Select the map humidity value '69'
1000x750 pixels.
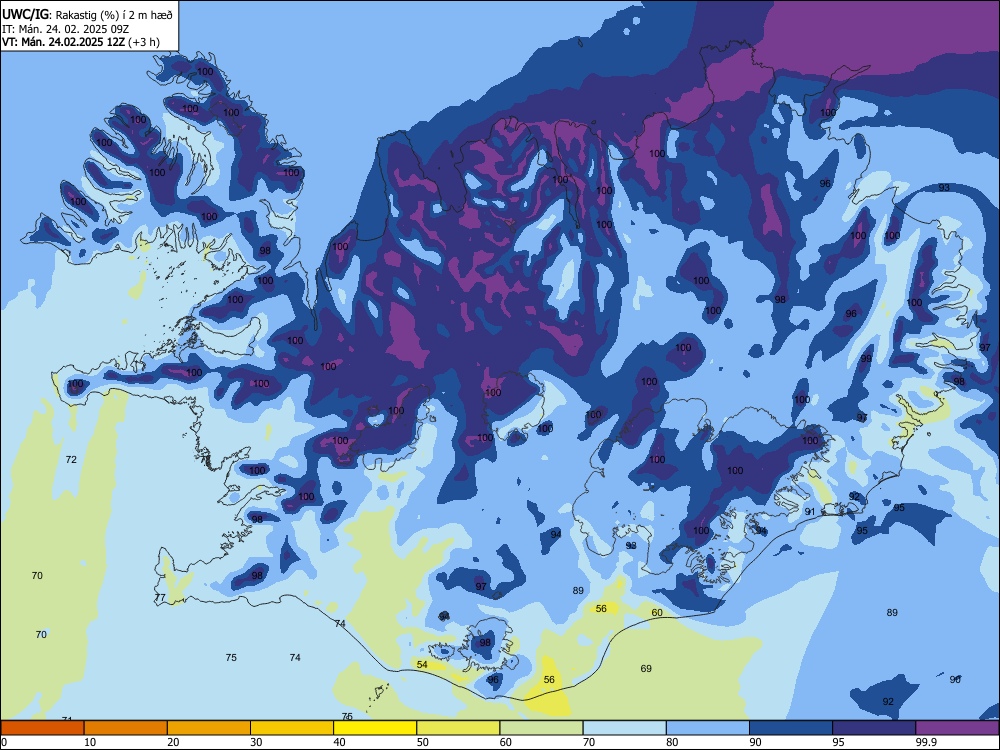pyautogui.click(x=646, y=668)
